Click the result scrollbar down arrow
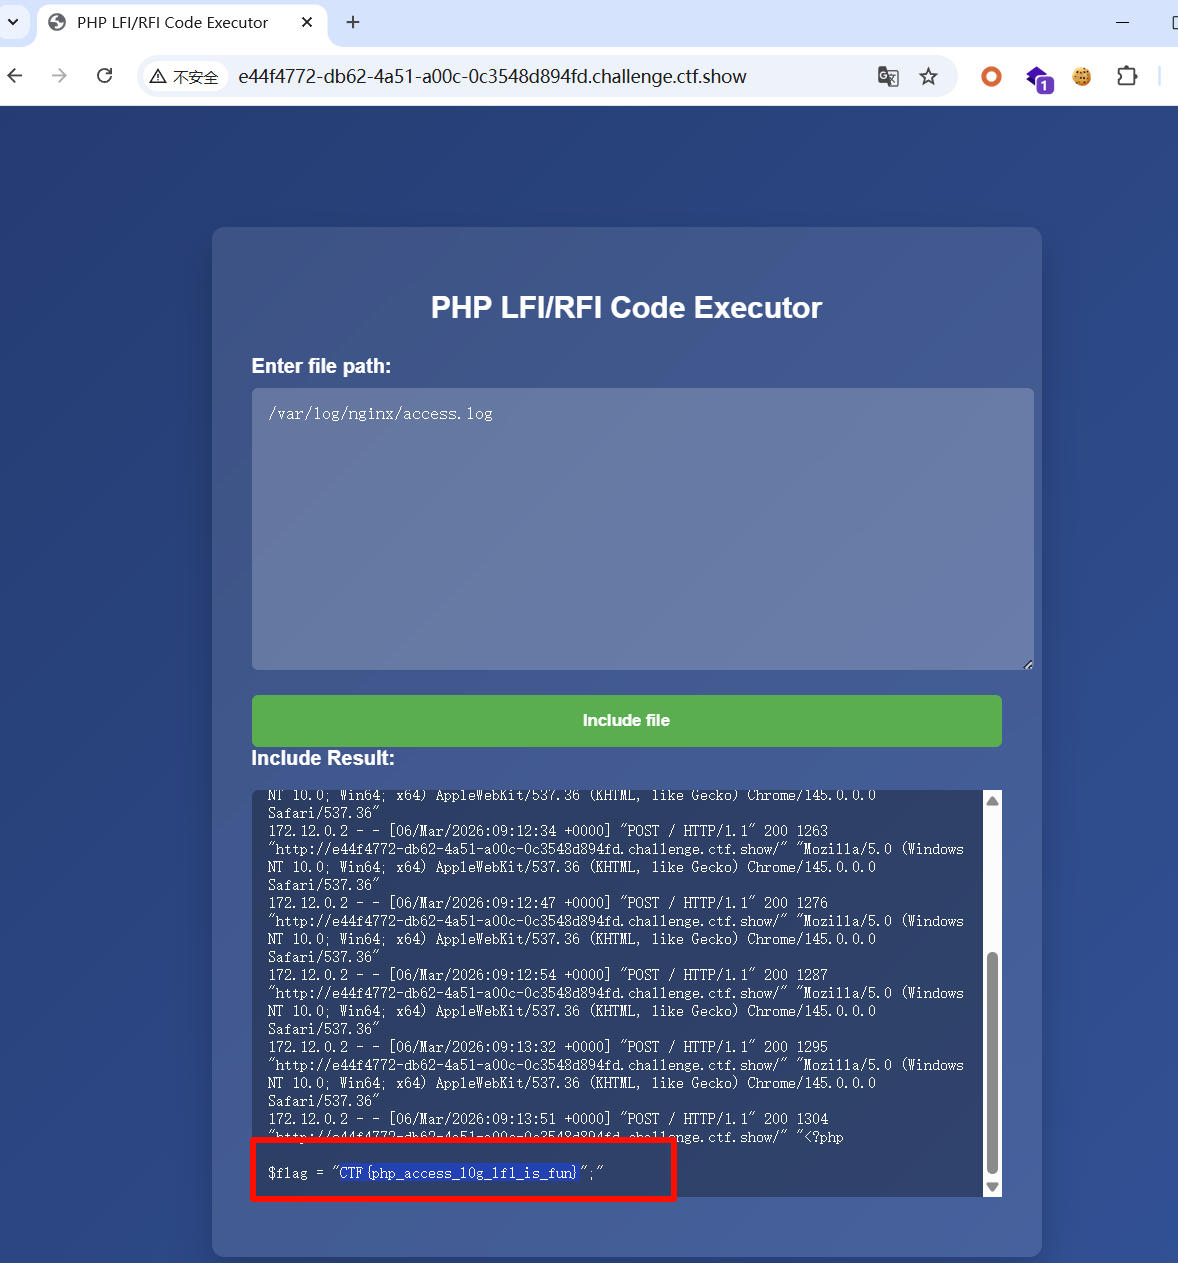The image size is (1178, 1263). click(992, 1186)
